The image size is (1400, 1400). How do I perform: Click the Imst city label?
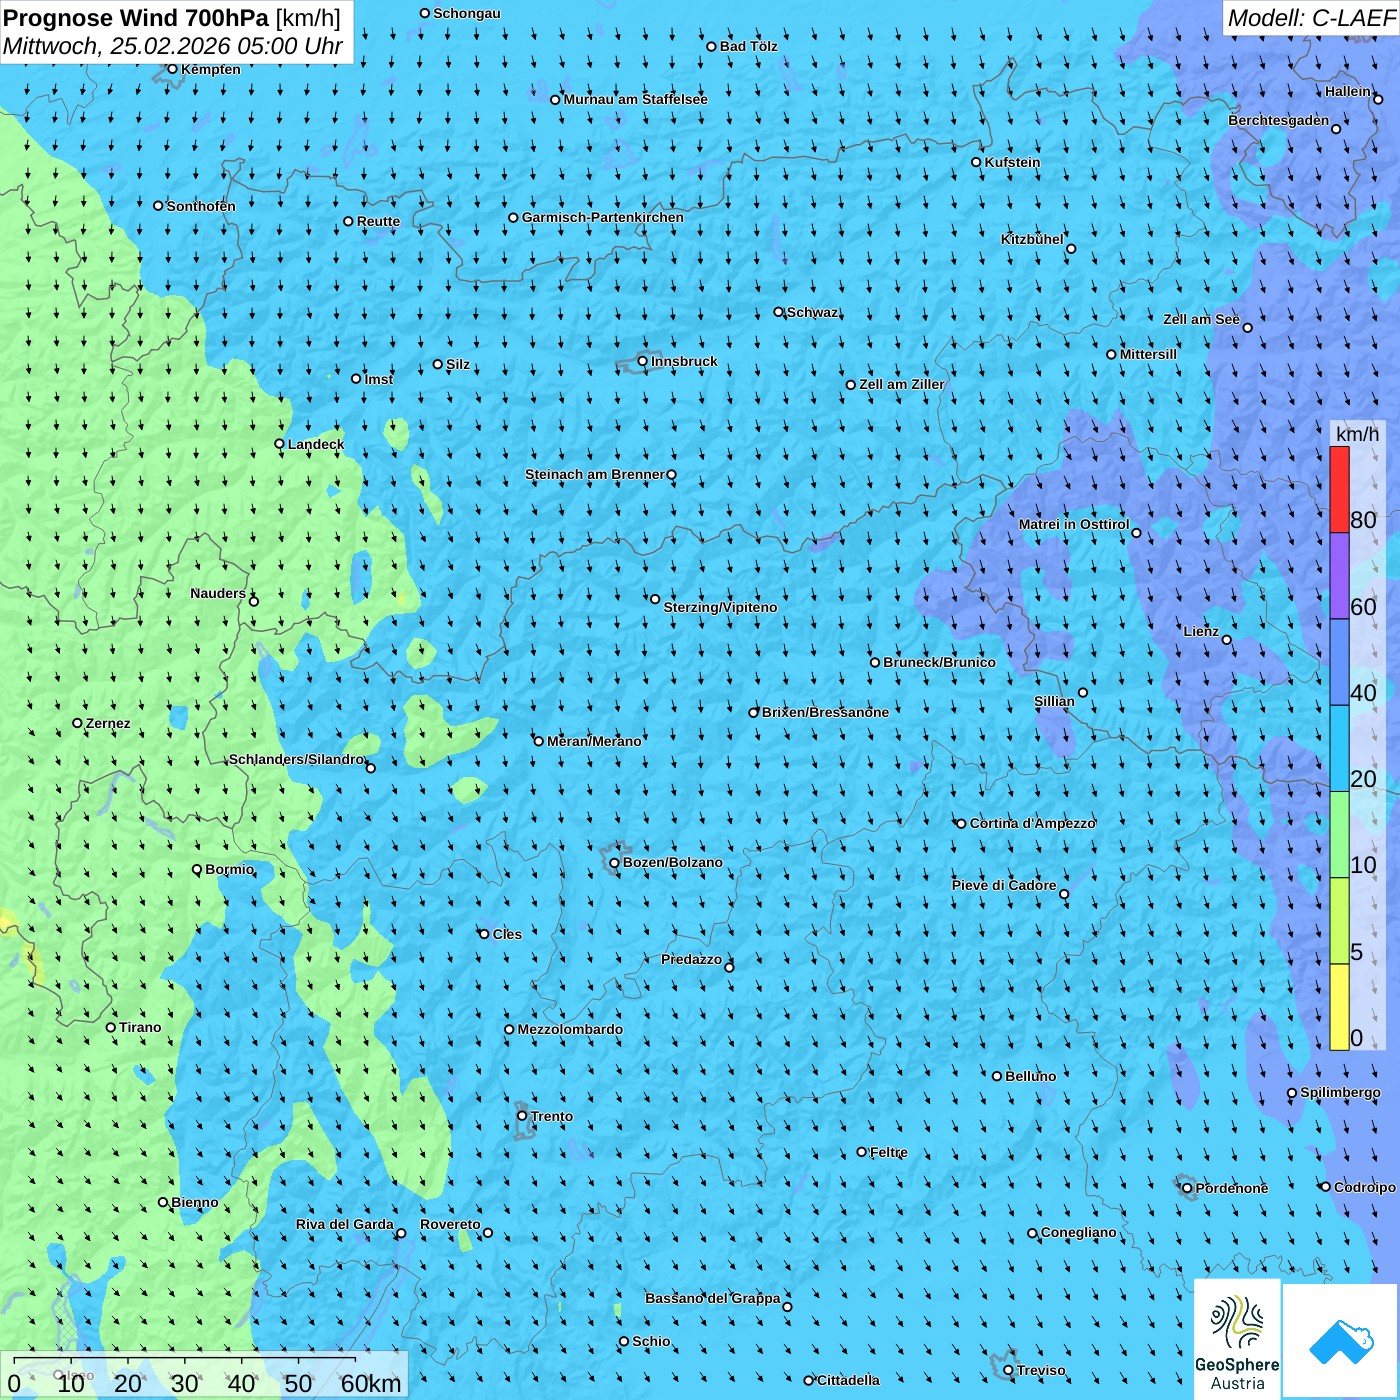pos(379,379)
